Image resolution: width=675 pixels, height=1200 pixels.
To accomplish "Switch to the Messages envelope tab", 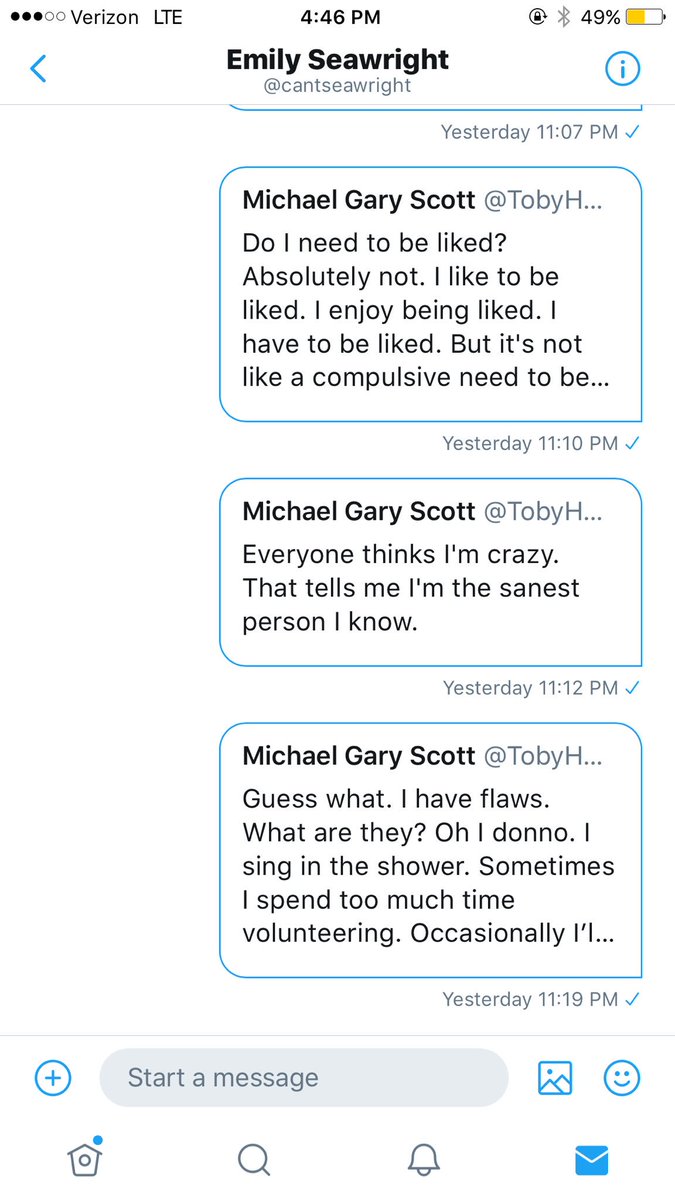I will point(592,1158).
